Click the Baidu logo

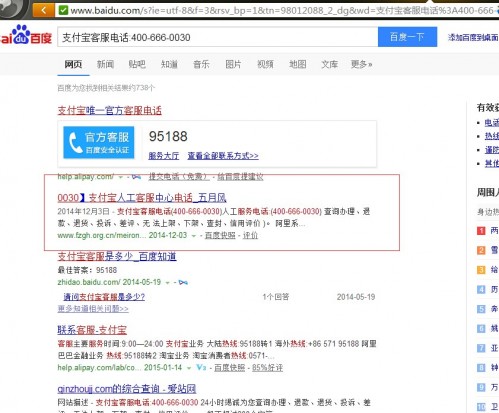pyautogui.click(x=26, y=35)
